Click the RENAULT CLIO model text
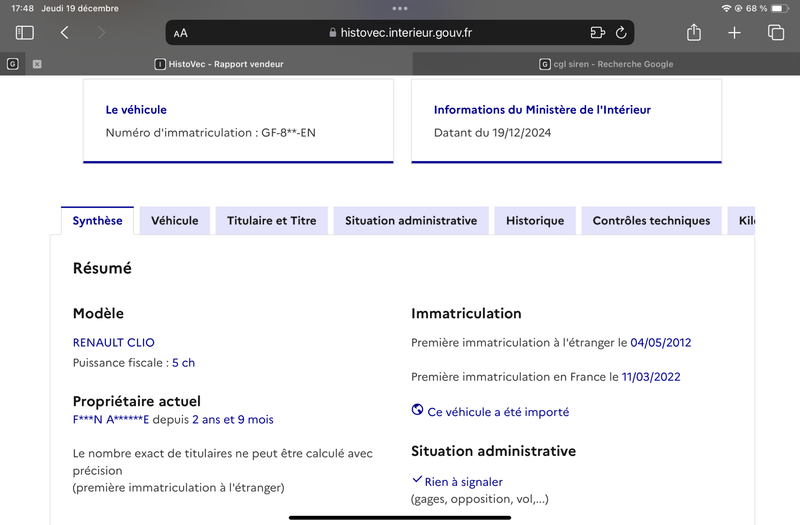The height and width of the screenshot is (525, 800). click(114, 342)
